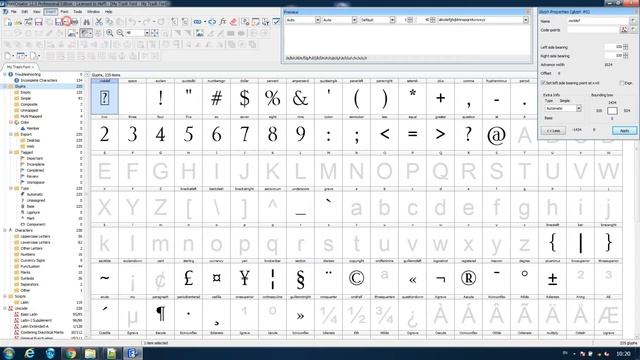Viewport: 640px width, 360px height.
Task: Click the Zoom In magnifier icon
Action: point(110,33)
